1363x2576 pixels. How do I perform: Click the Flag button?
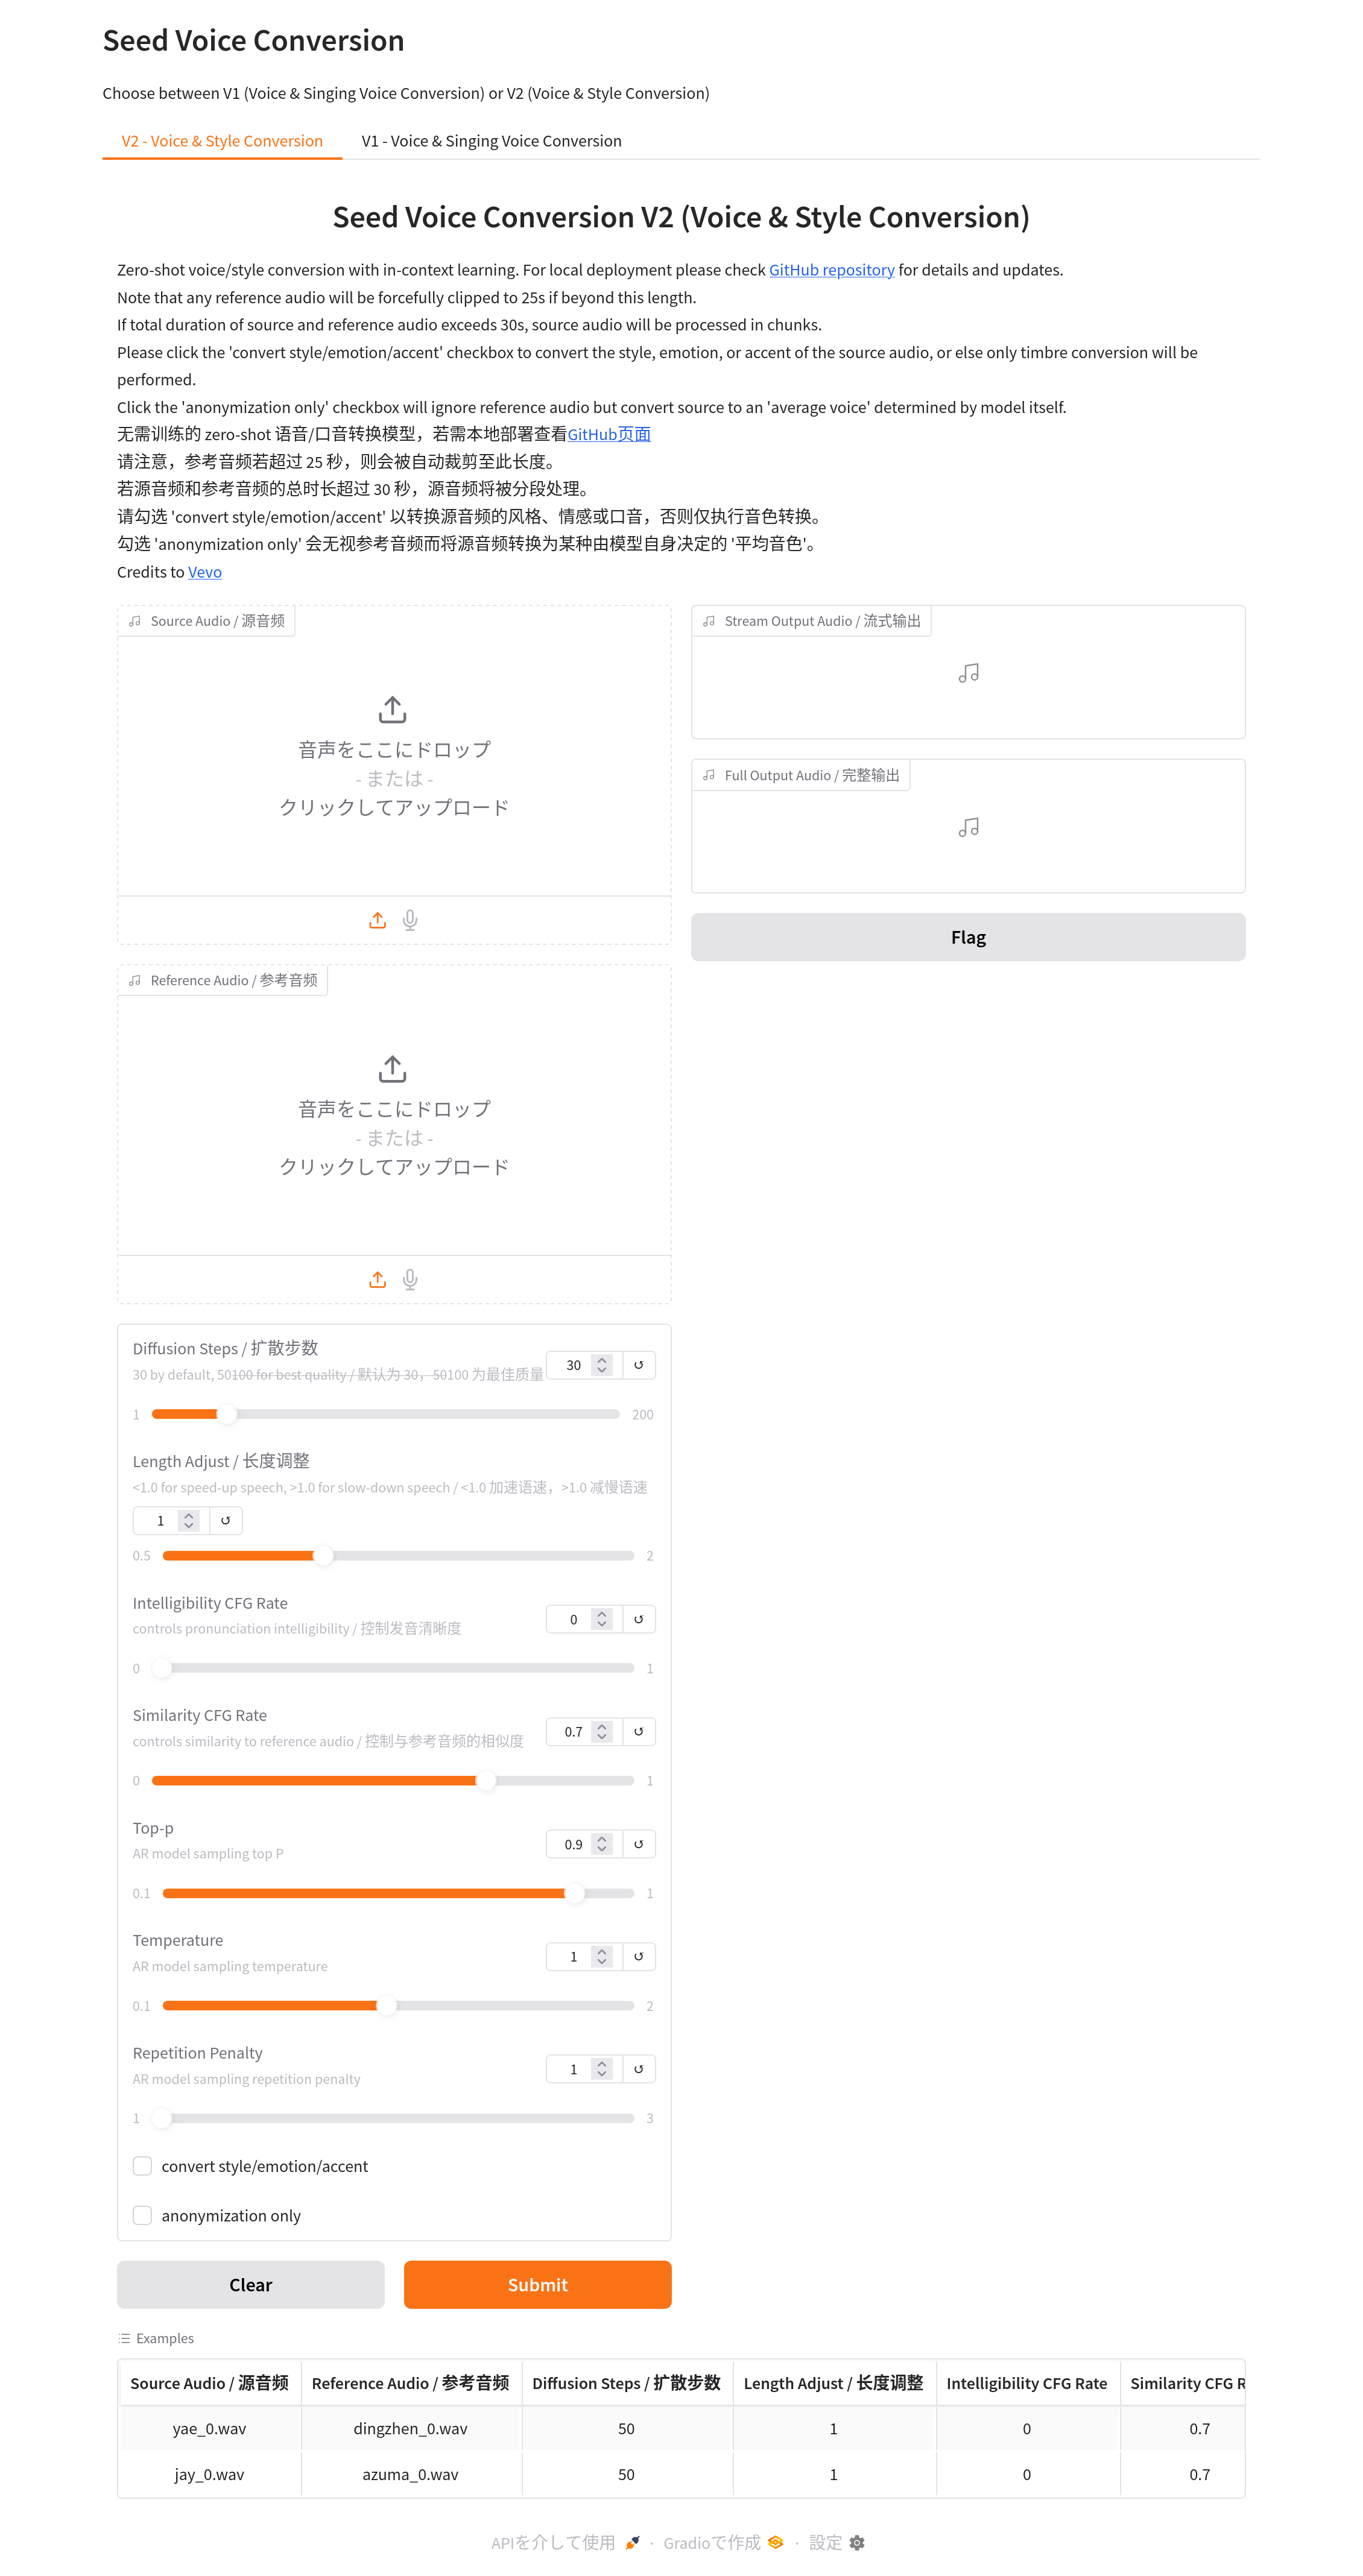967,937
